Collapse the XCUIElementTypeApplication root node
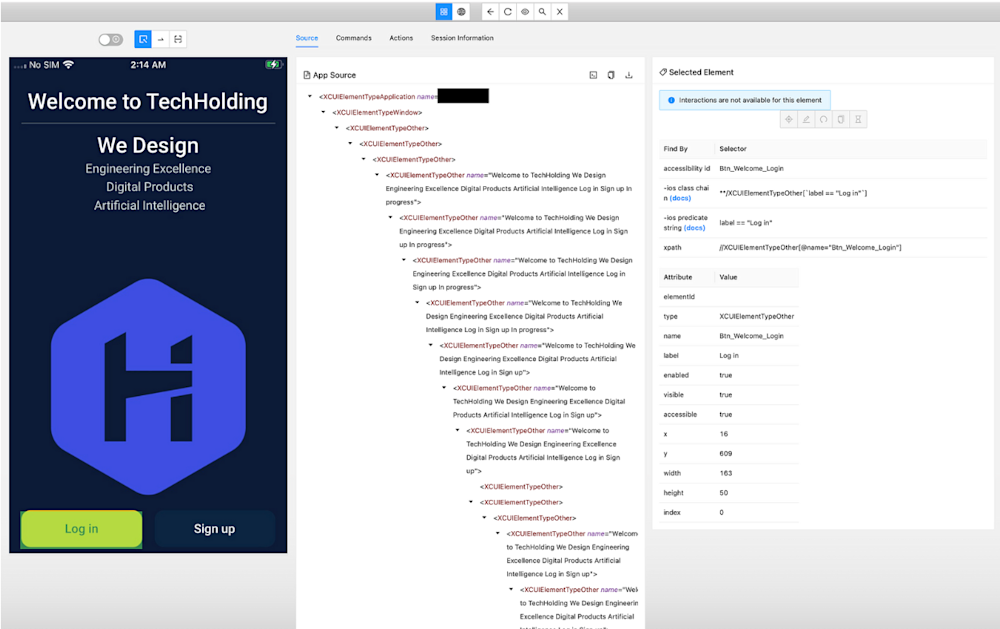This screenshot has width=1000, height=629. 310,97
